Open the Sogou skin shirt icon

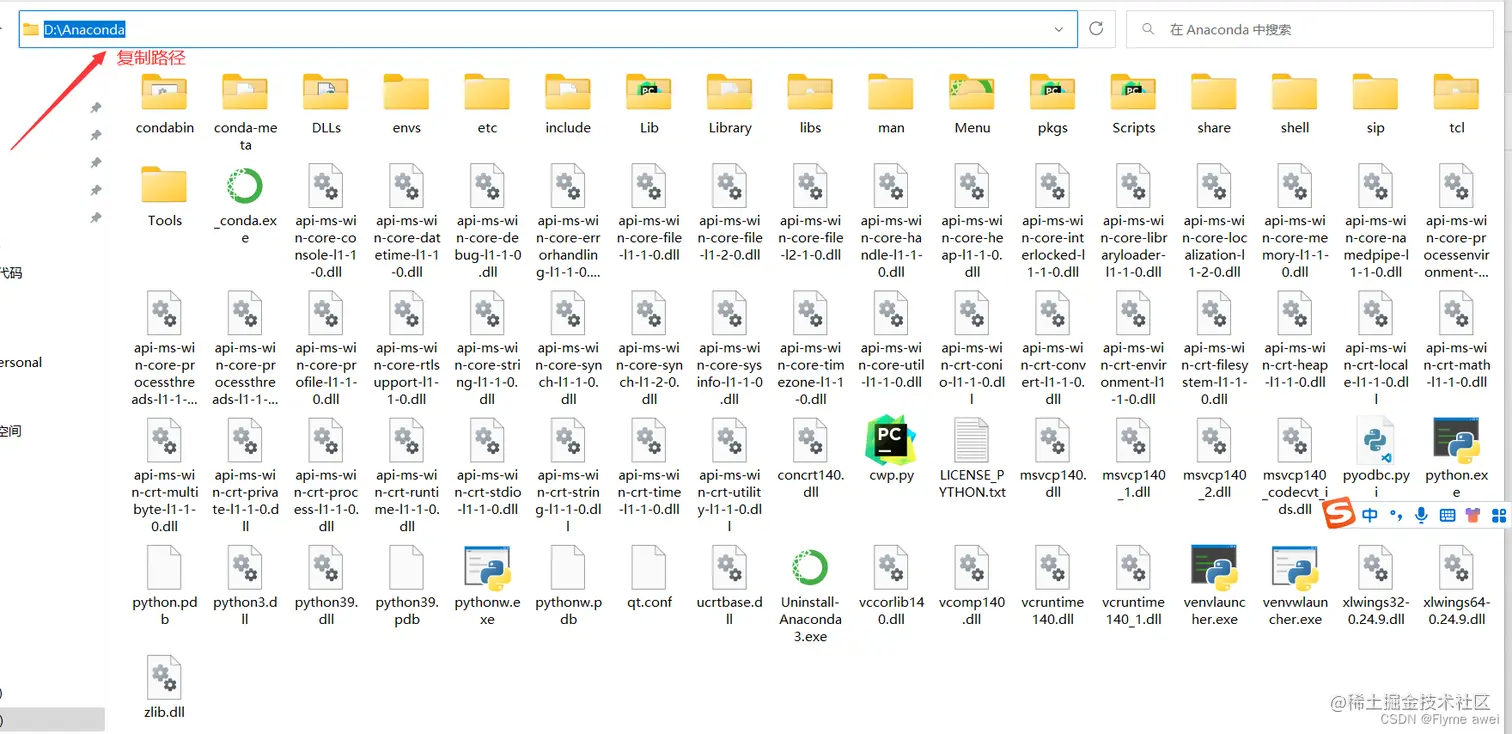[x=1472, y=516]
